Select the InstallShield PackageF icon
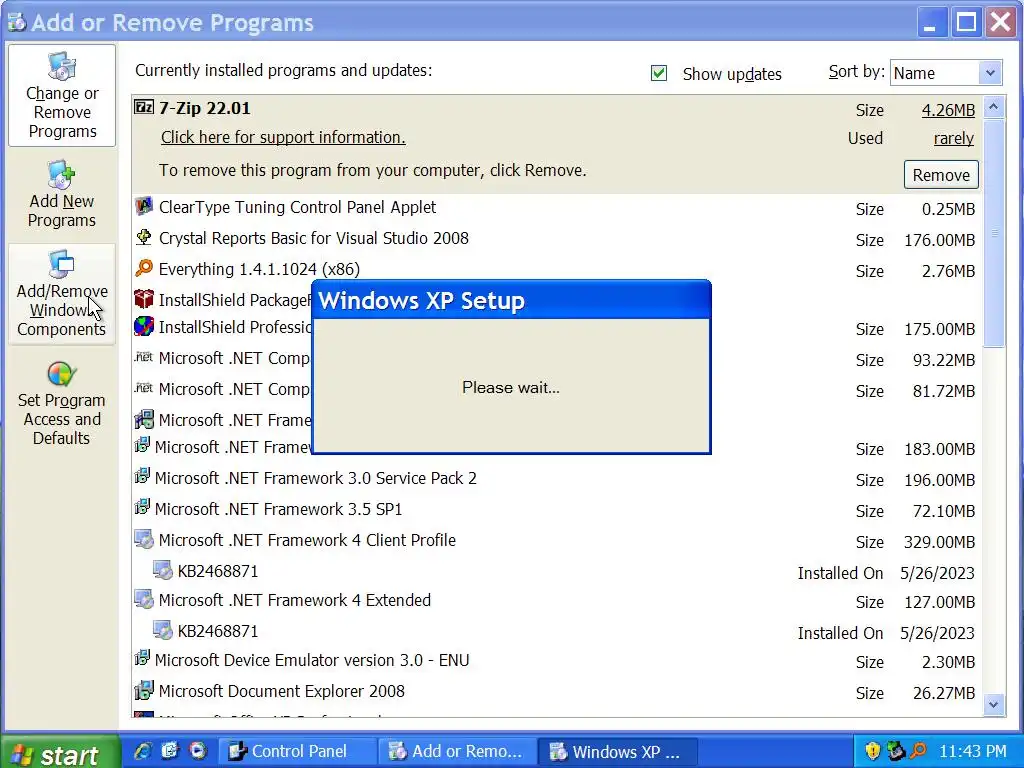The image size is (1024, 768). (x=144, y=299)
